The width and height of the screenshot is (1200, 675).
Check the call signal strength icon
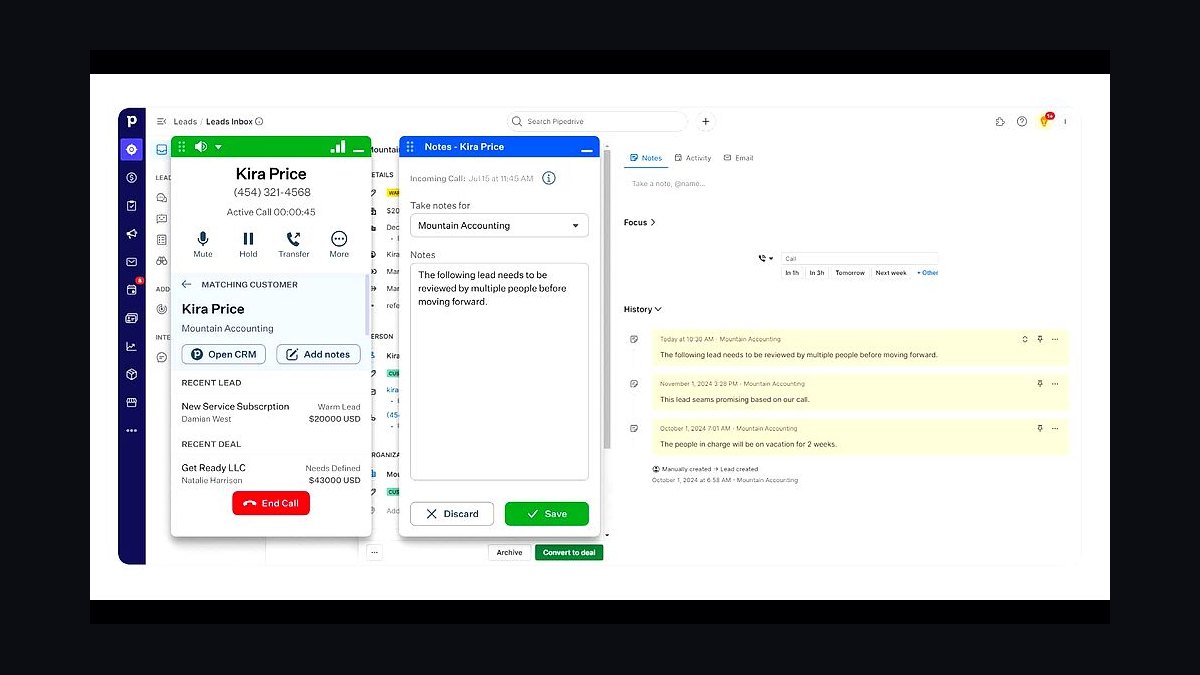pyautogui.click(x=338, y=146)
